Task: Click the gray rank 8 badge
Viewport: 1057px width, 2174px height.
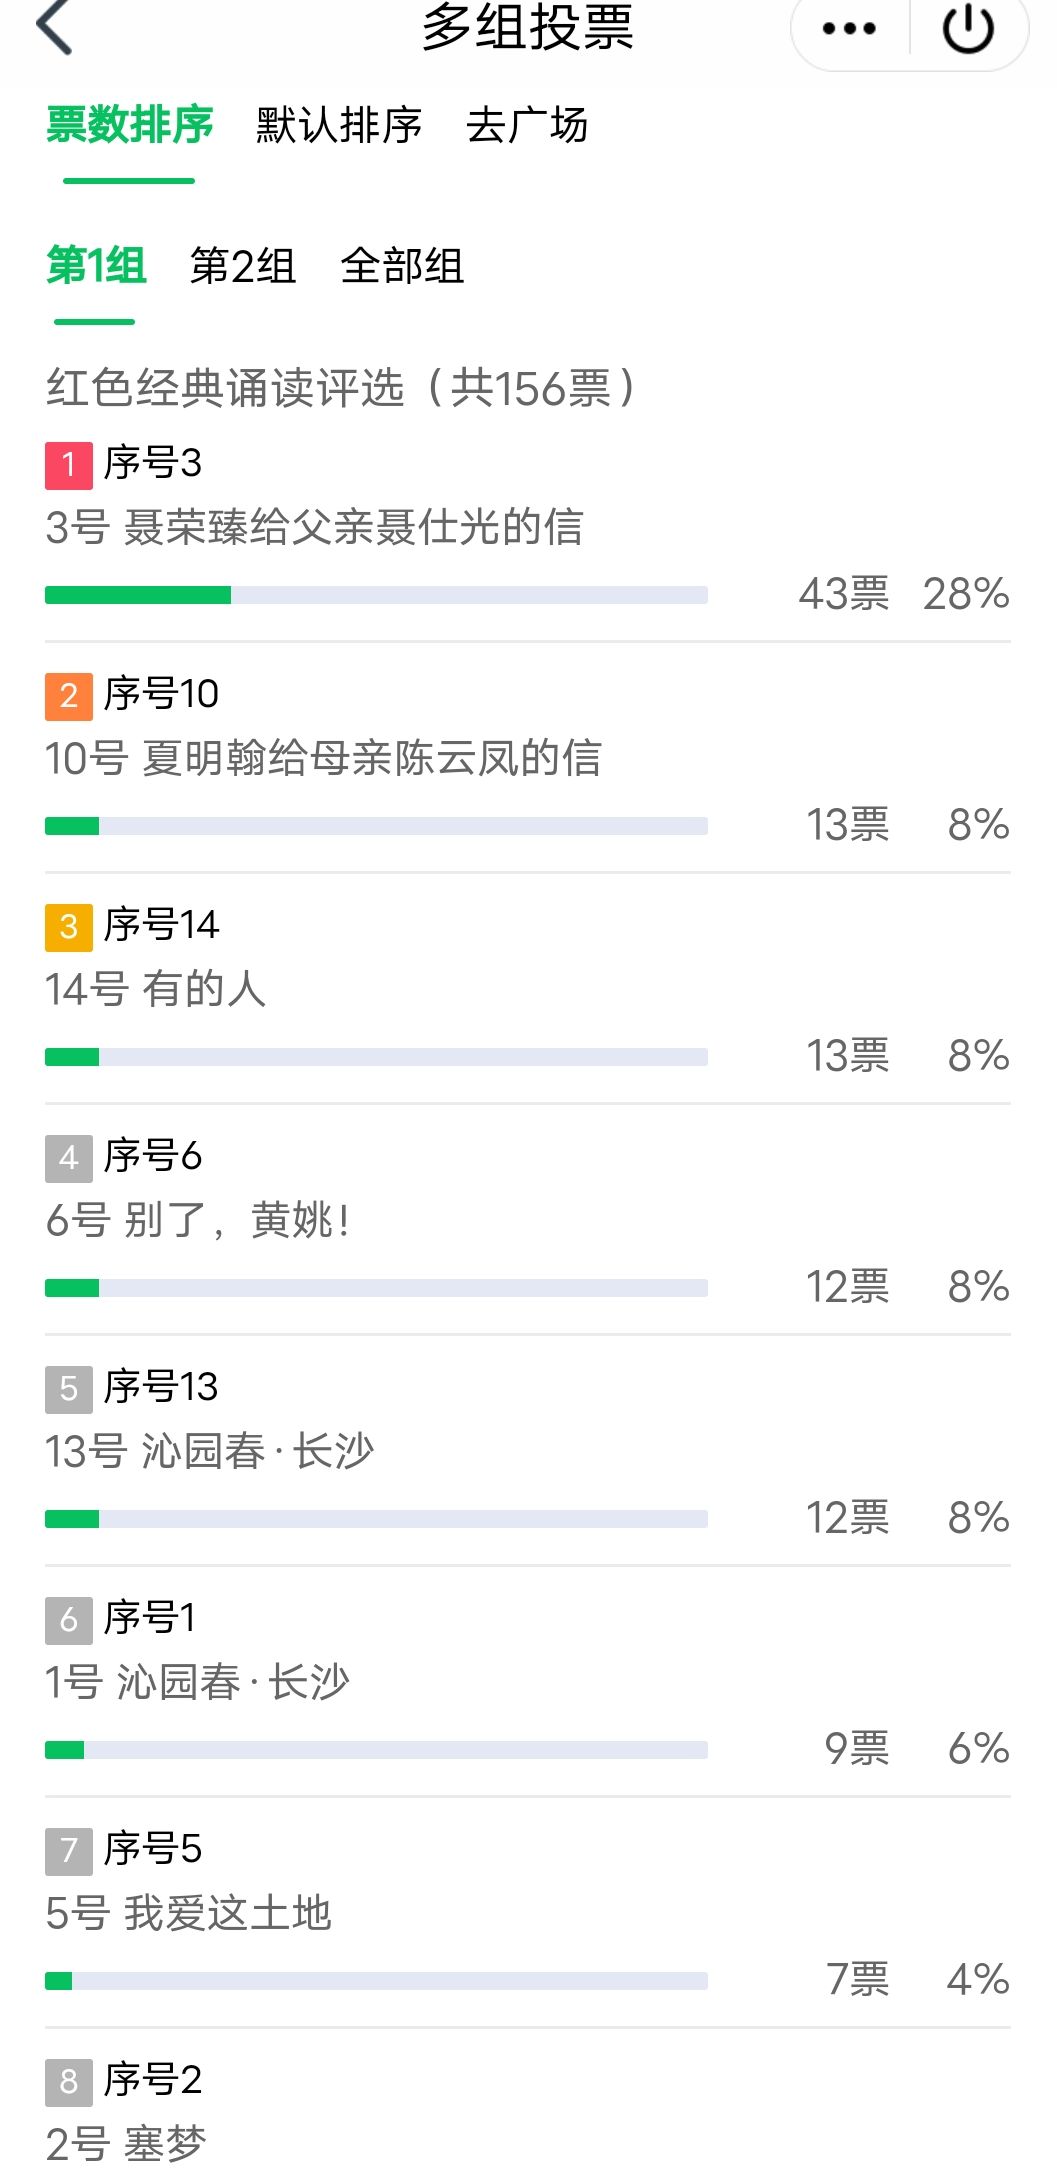Action: [x=69, y=2082]
